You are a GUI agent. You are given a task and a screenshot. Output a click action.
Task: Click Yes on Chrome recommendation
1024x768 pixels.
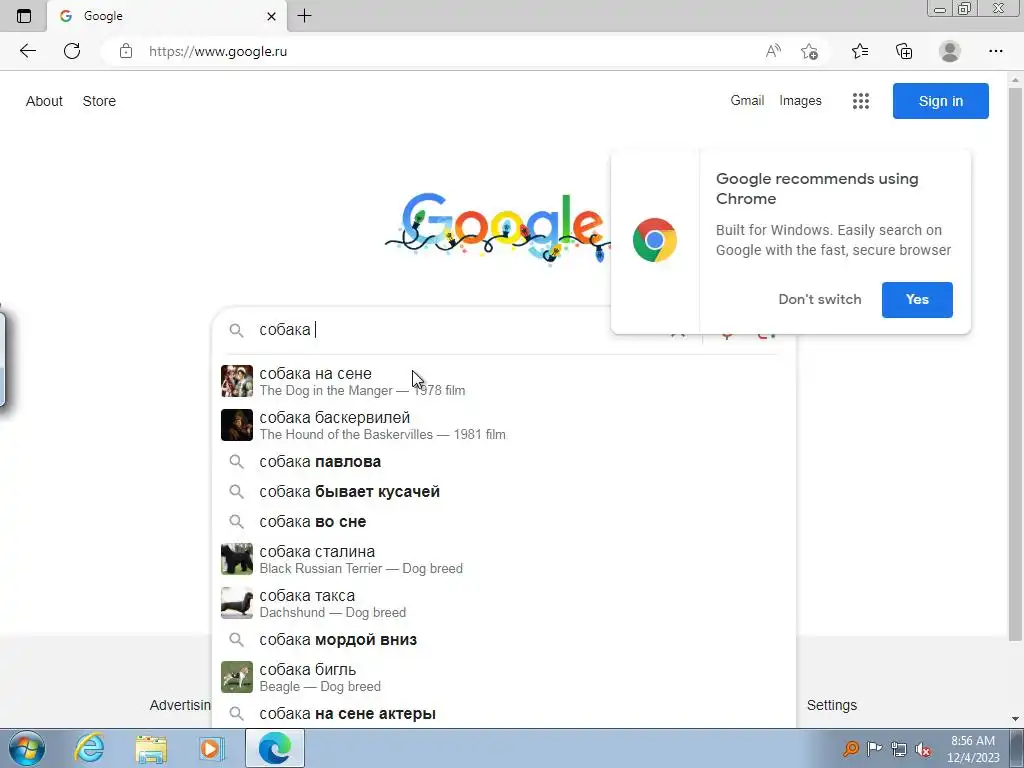917,300
